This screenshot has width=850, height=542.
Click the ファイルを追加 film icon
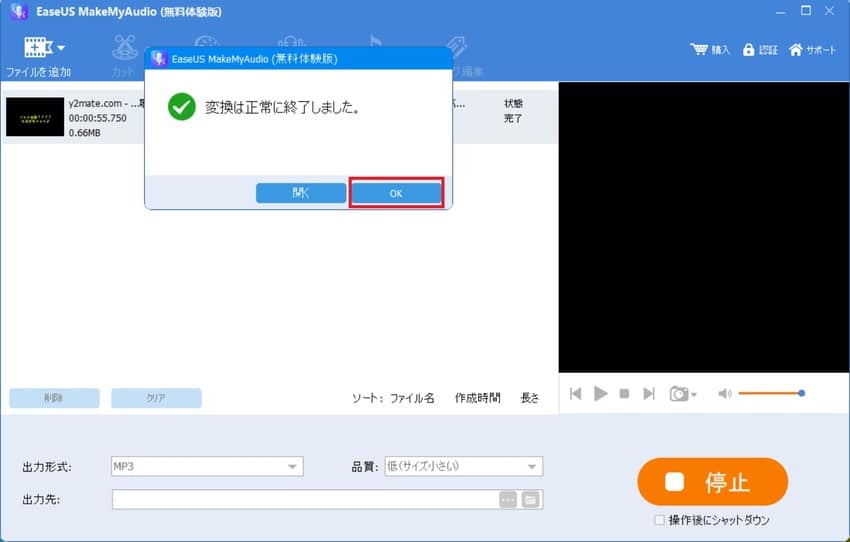click(37, 48)
